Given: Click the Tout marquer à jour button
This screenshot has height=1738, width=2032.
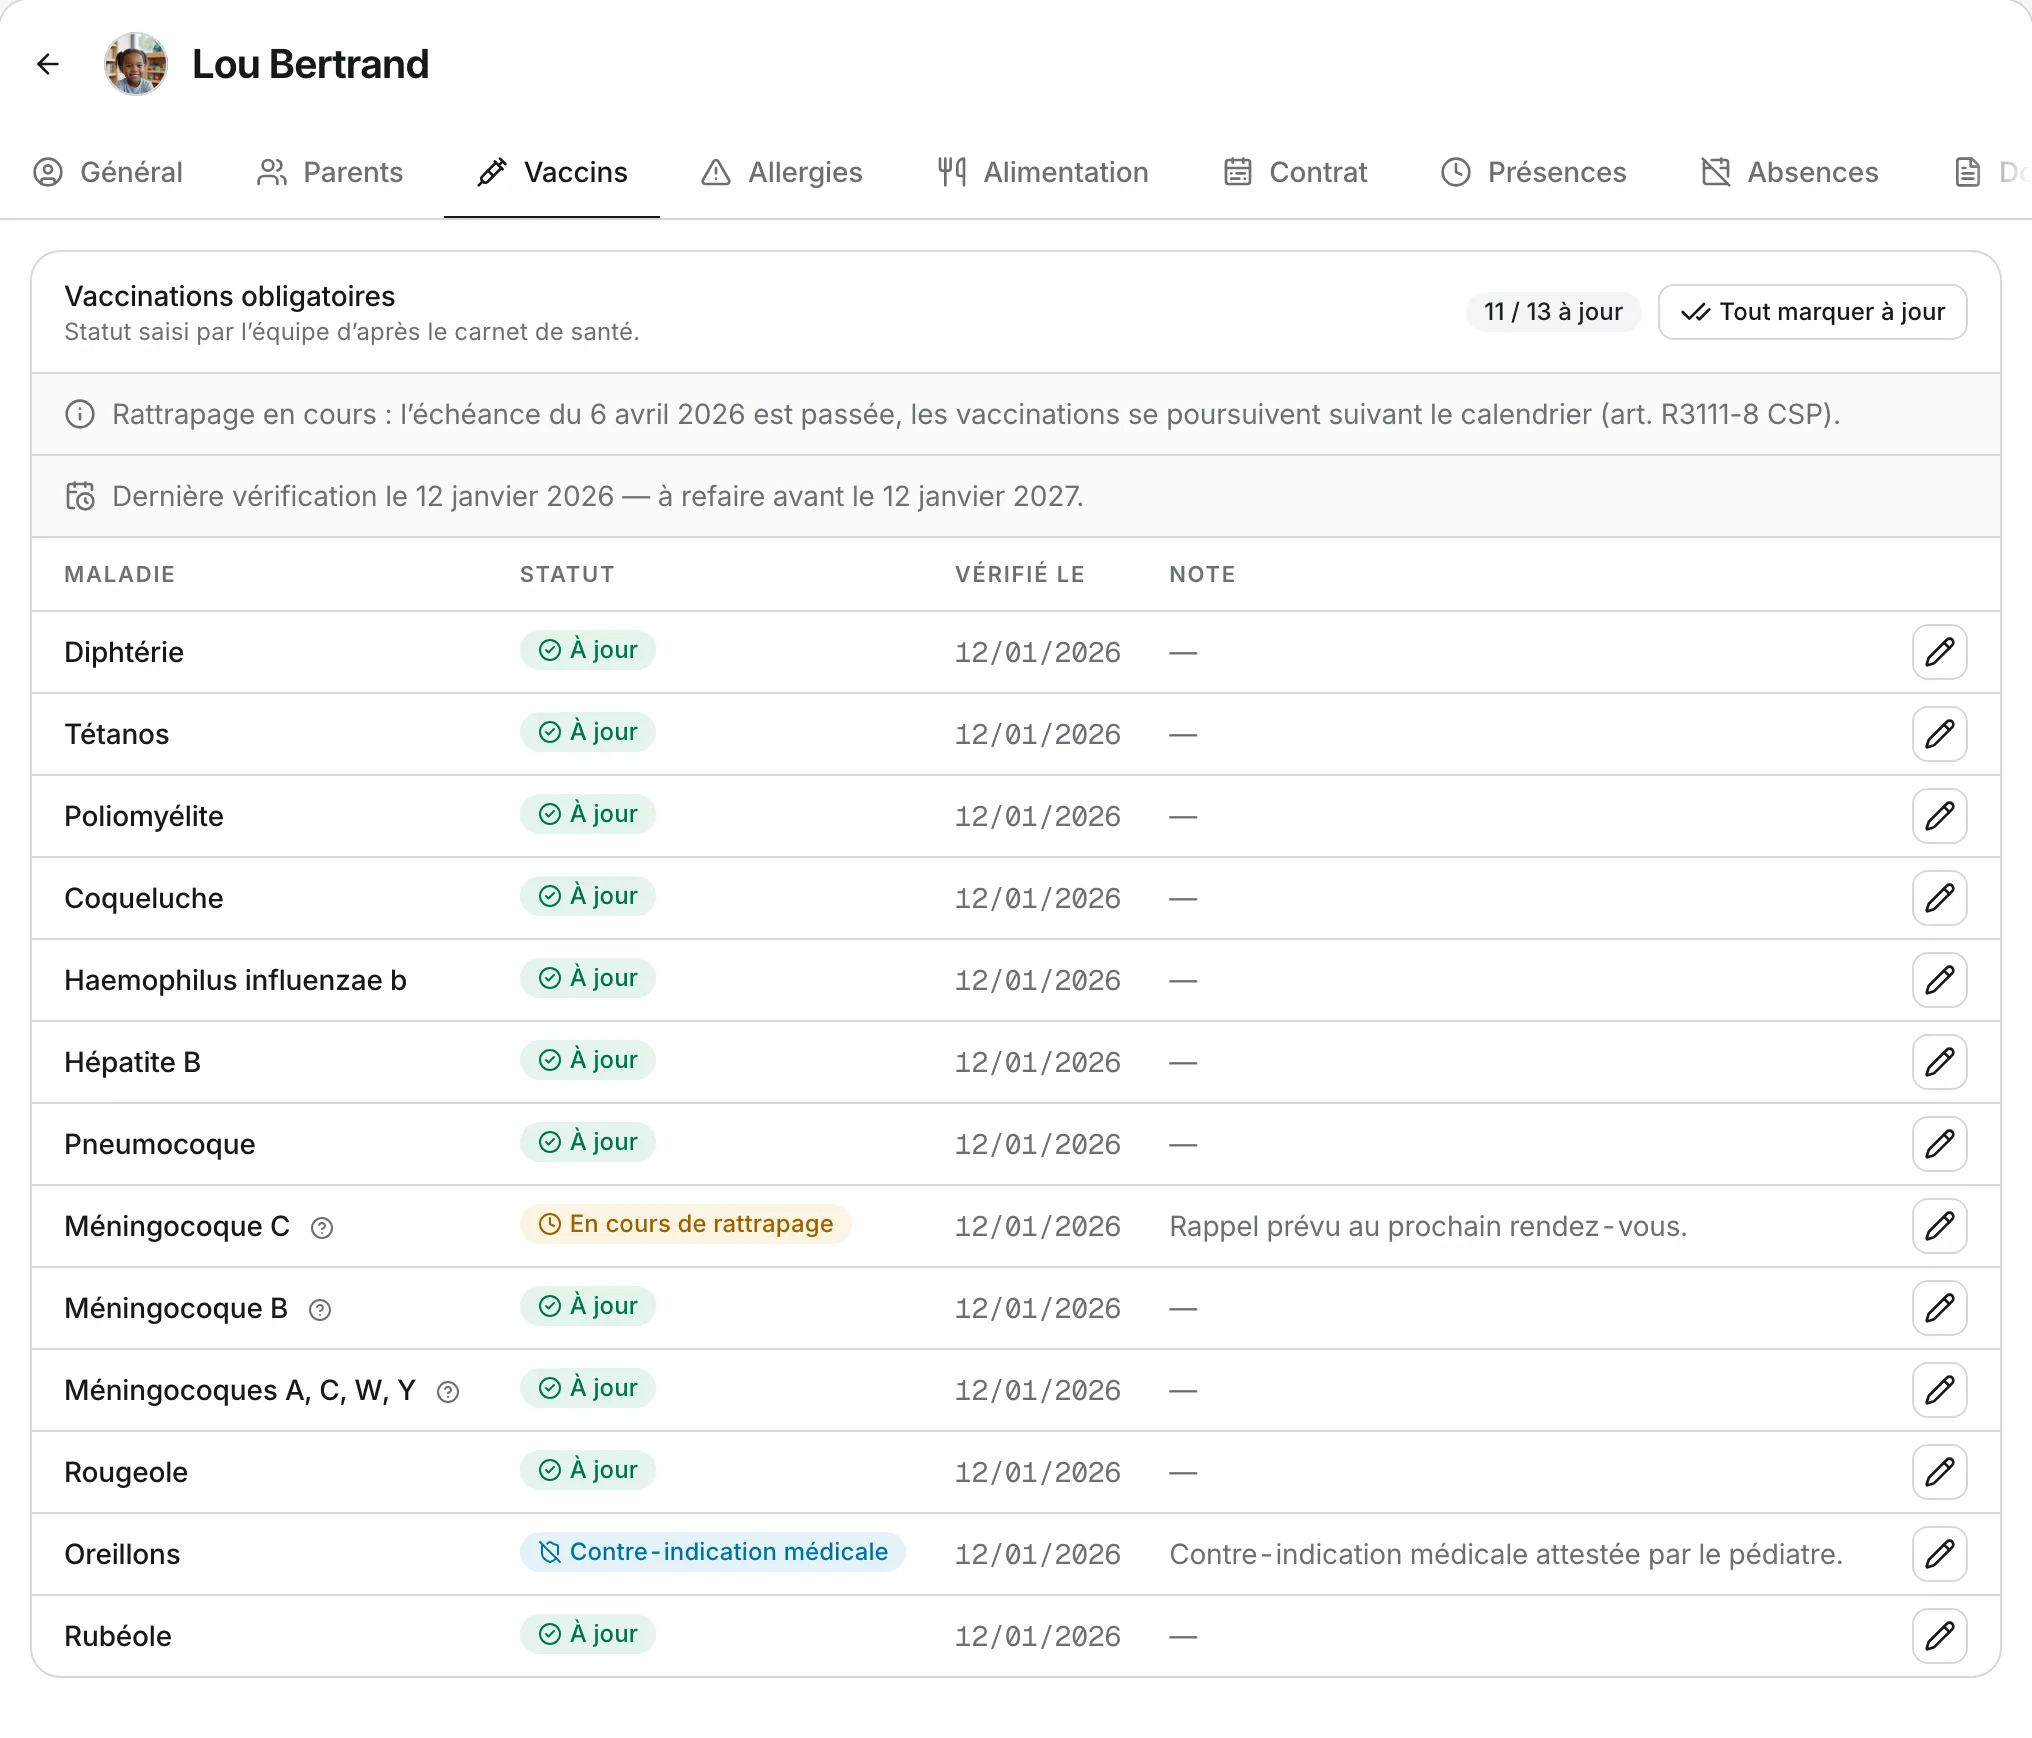Looking at the screenshot, I should [x=1812, y=312].
